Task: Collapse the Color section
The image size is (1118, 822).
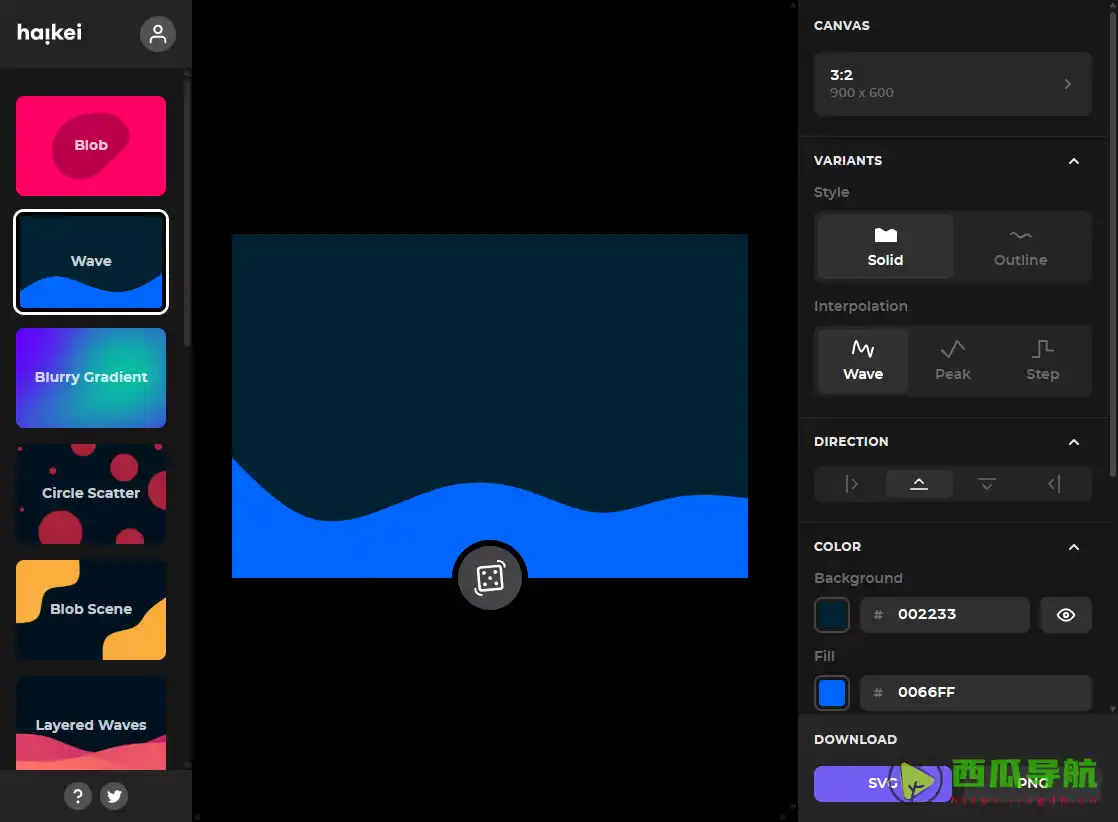Action: click(x=1073, y=547)
